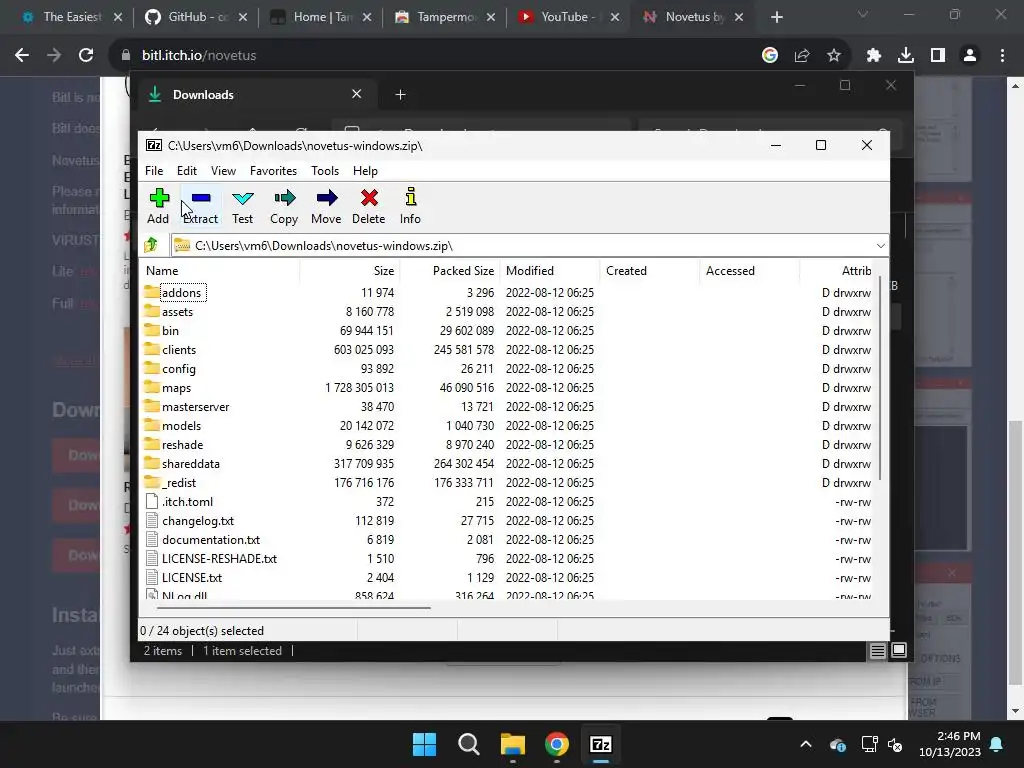Reload the Chrome page

click(x=86, y=56)
